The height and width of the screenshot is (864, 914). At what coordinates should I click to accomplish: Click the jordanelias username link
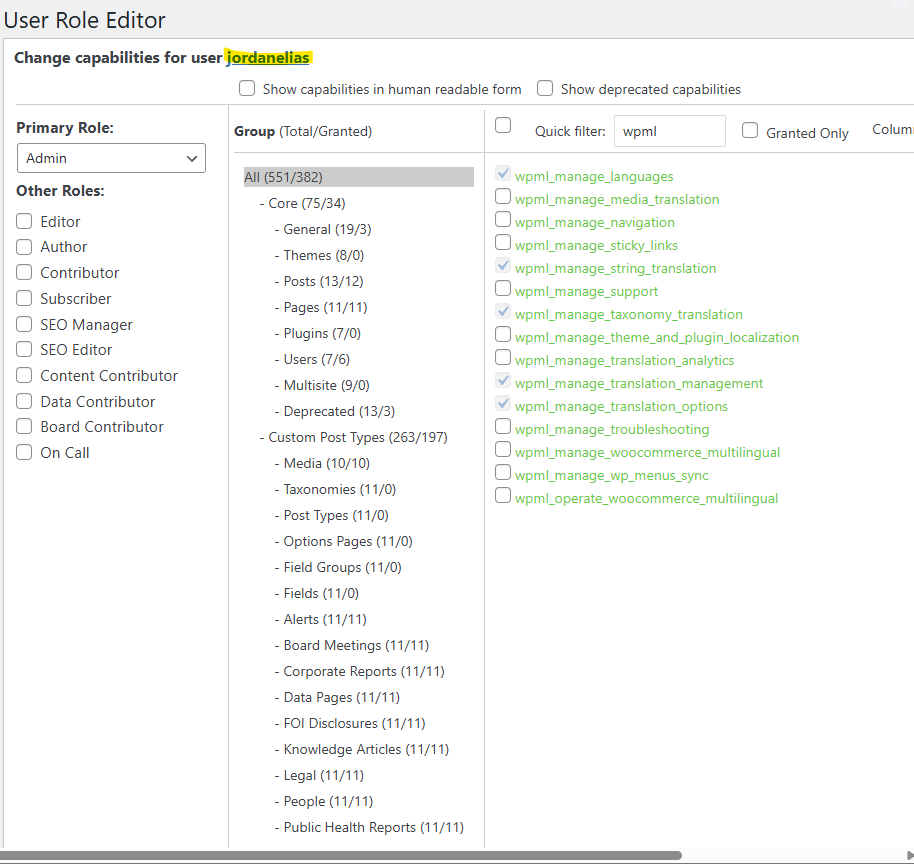click(x=268, y=58)
